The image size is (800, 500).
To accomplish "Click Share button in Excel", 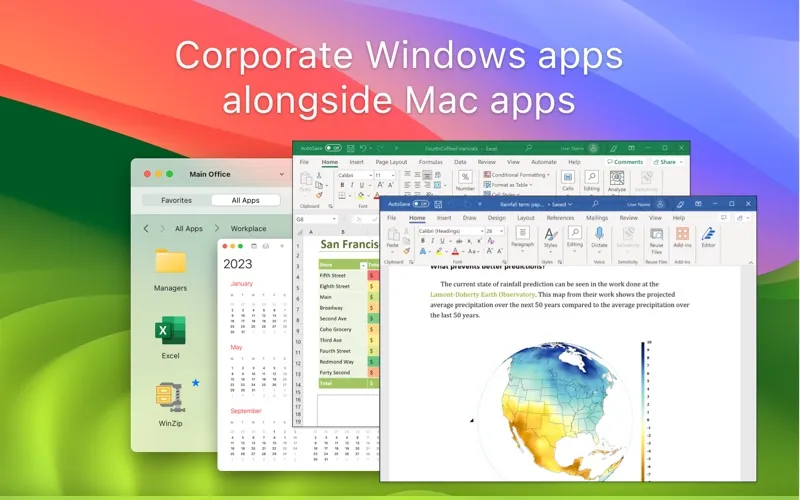I will pyautogui.click(x=667, y=162).
